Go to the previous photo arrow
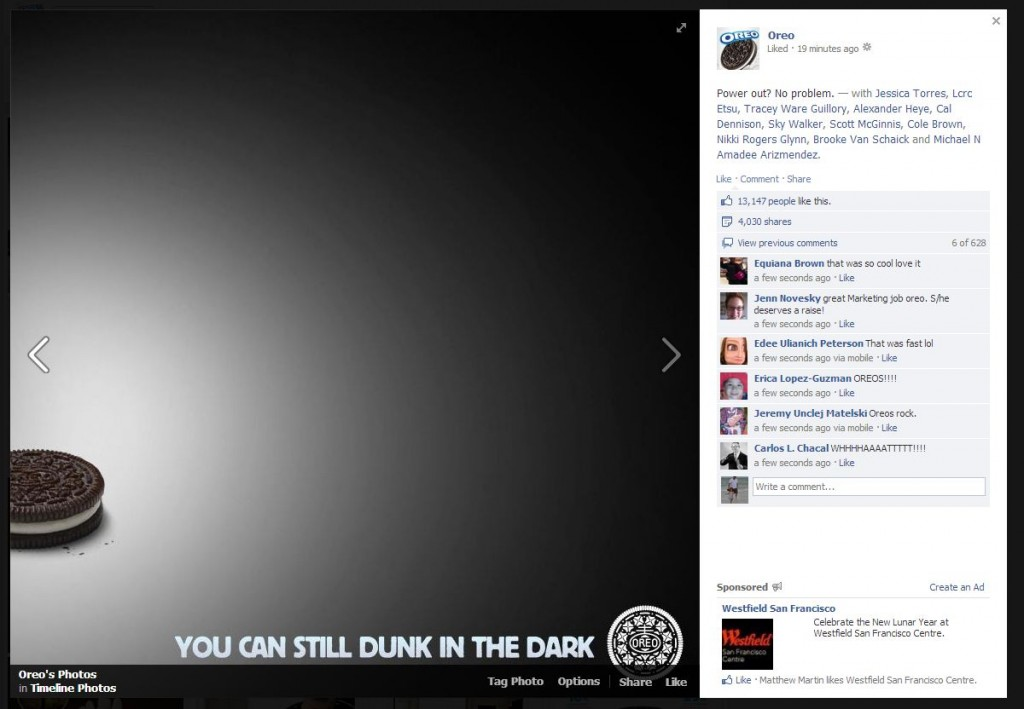1024x709 pixels. [38, 354]
